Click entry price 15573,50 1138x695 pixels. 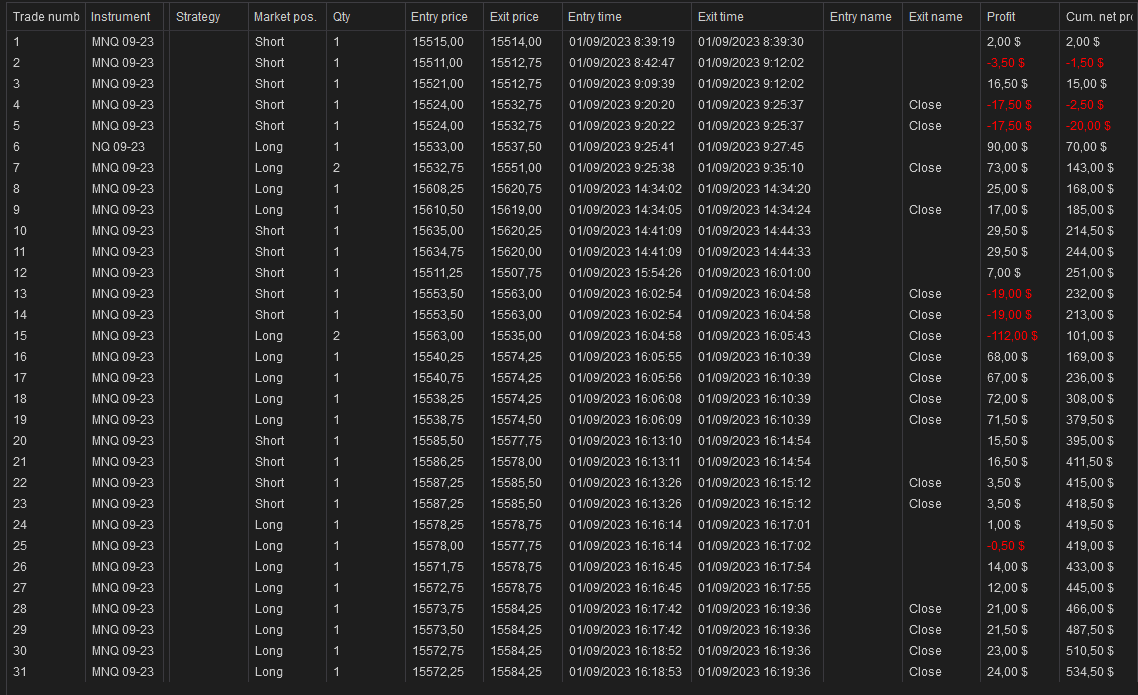pos(438,630)
